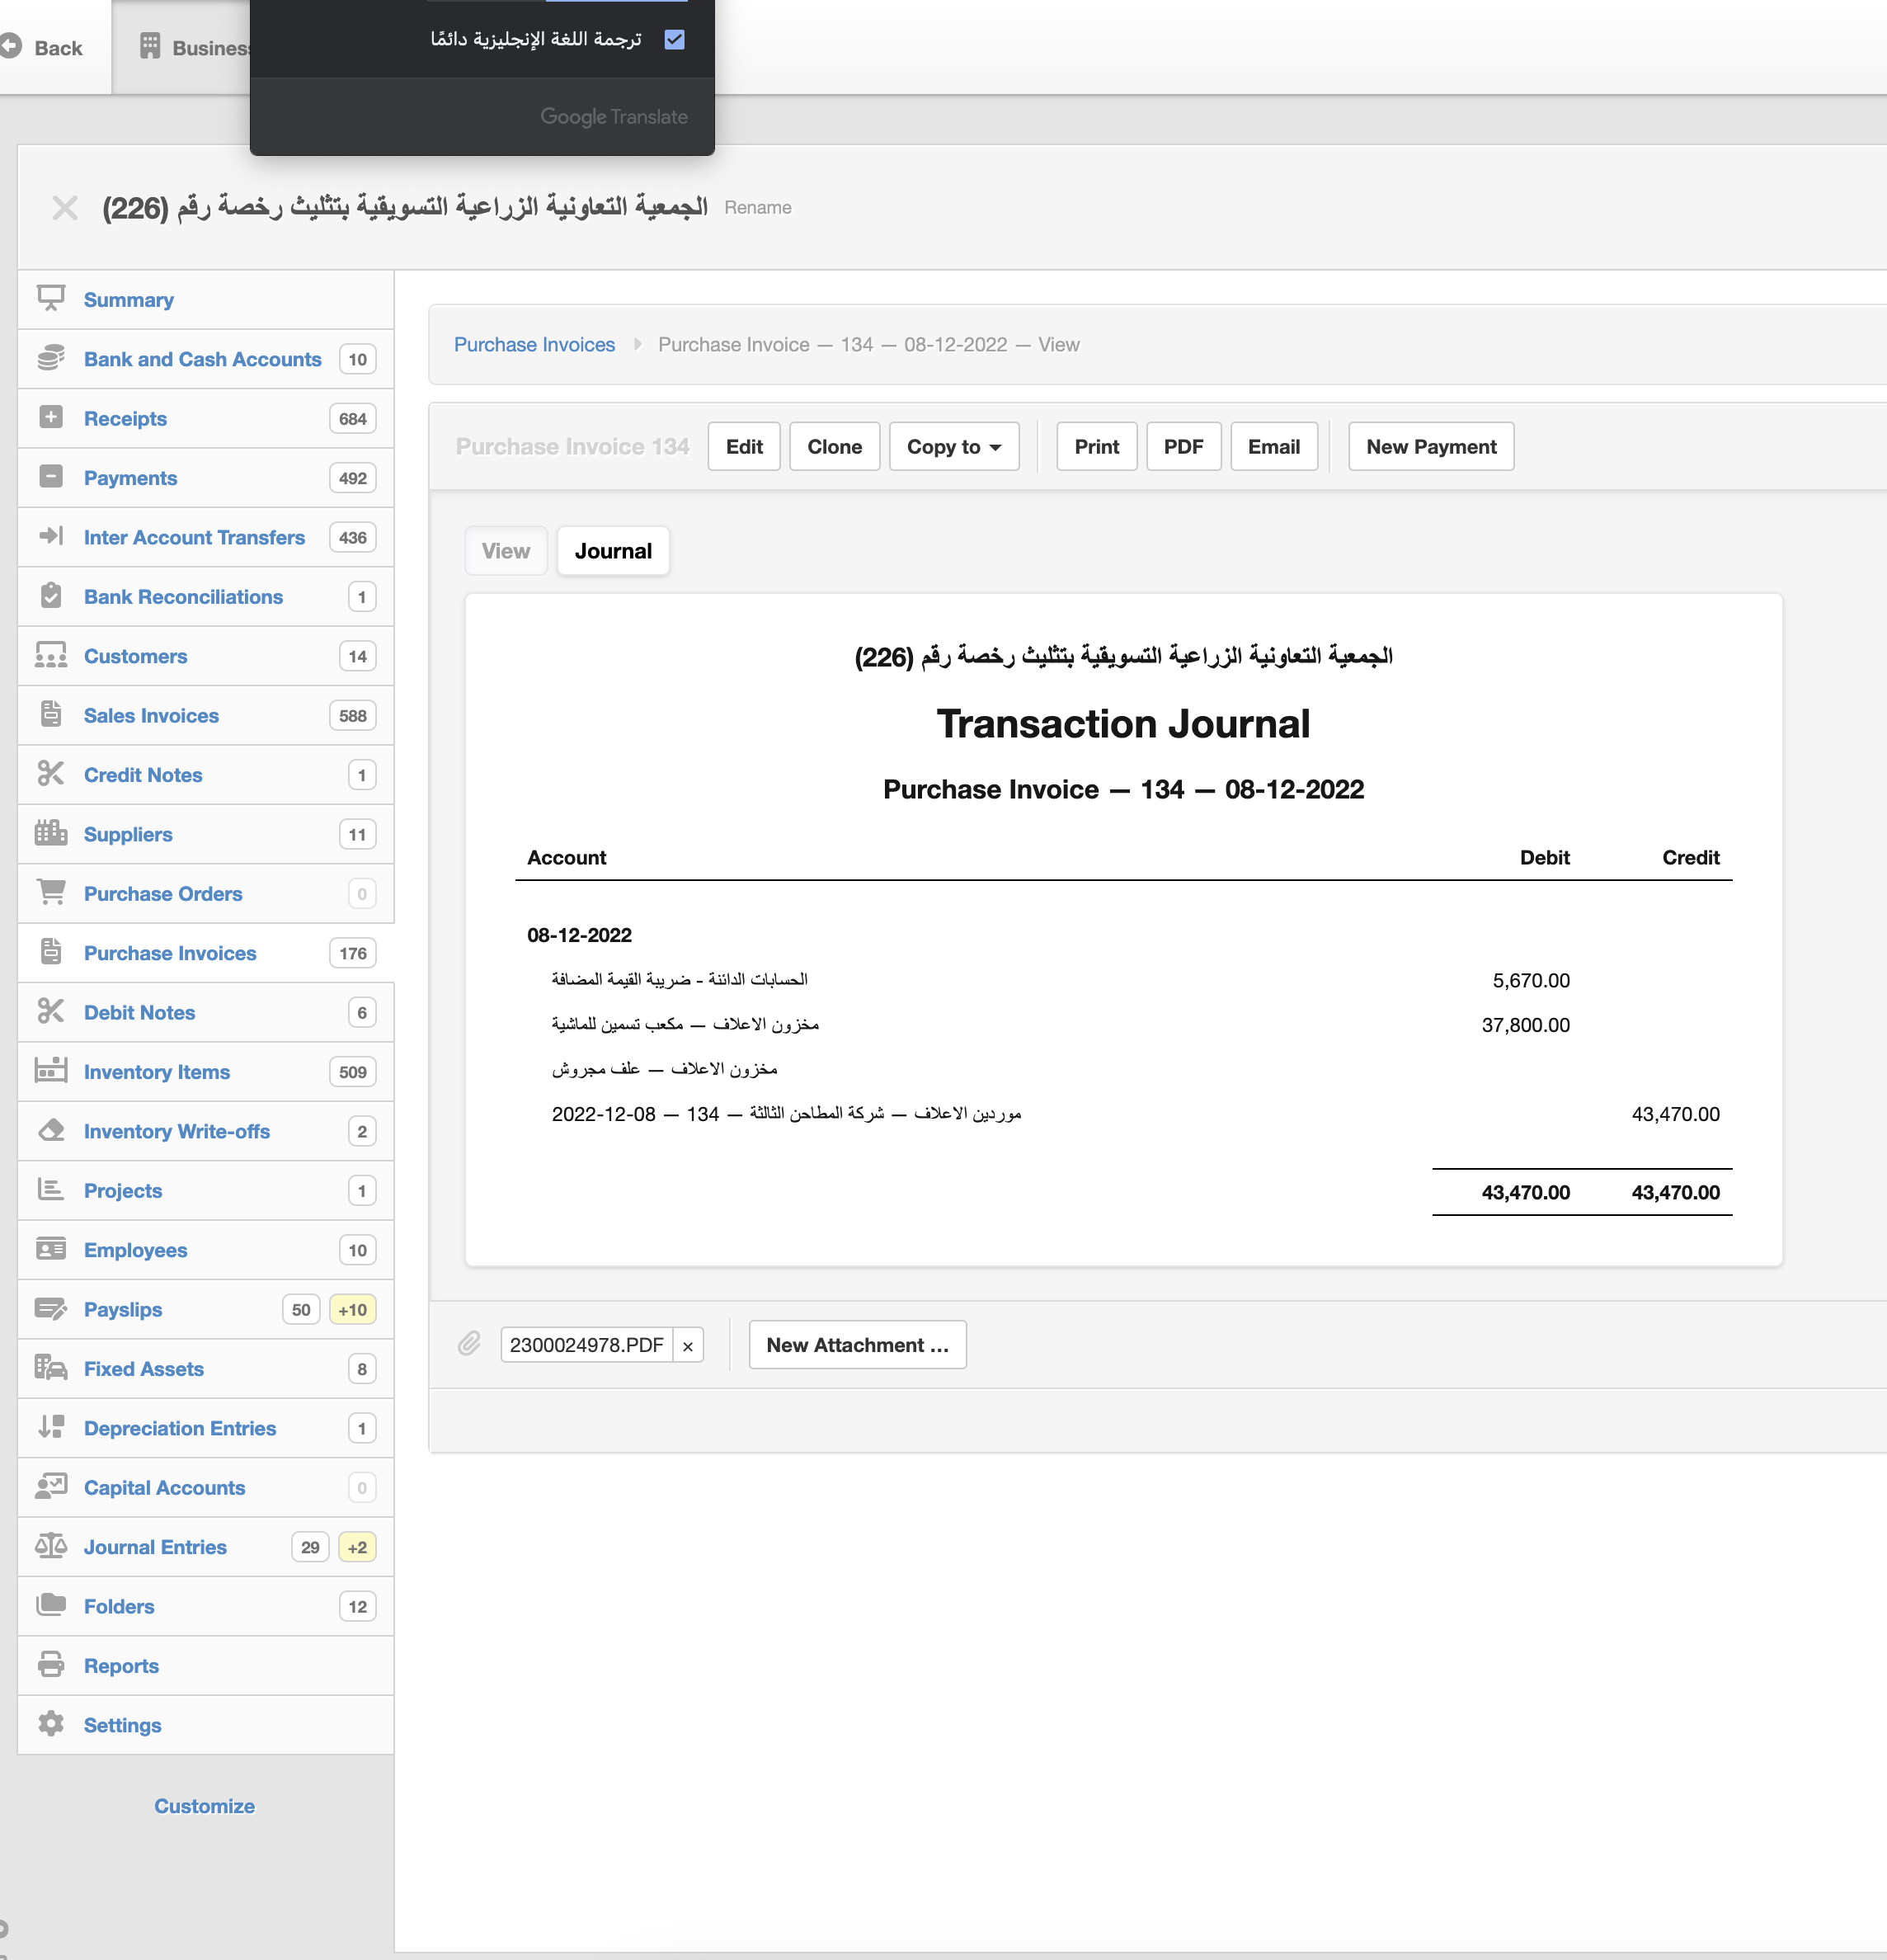Click the Bank and Cash Accounts coins icon
The width and height of the screenshot is (1887, 1960).
click(51, 358)
